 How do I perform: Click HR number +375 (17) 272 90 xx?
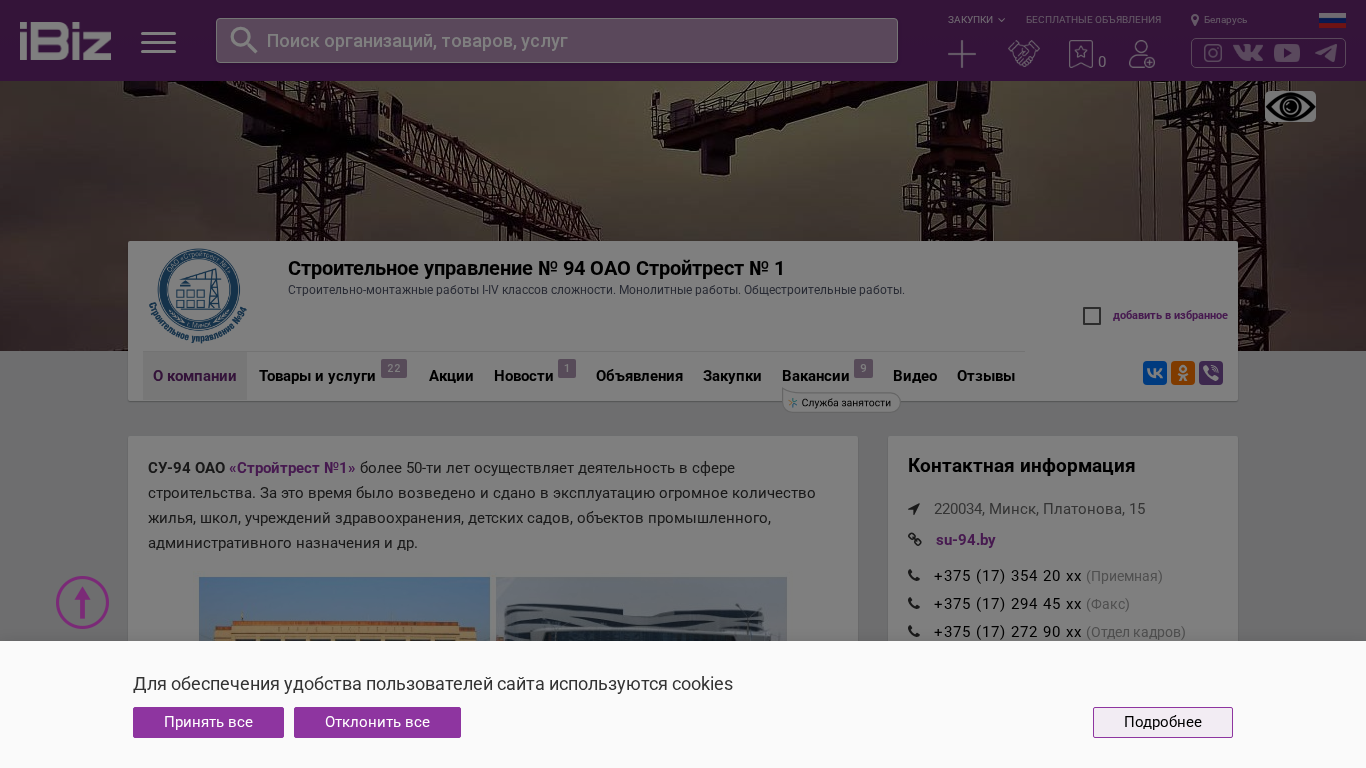(x=1008, y=632)
